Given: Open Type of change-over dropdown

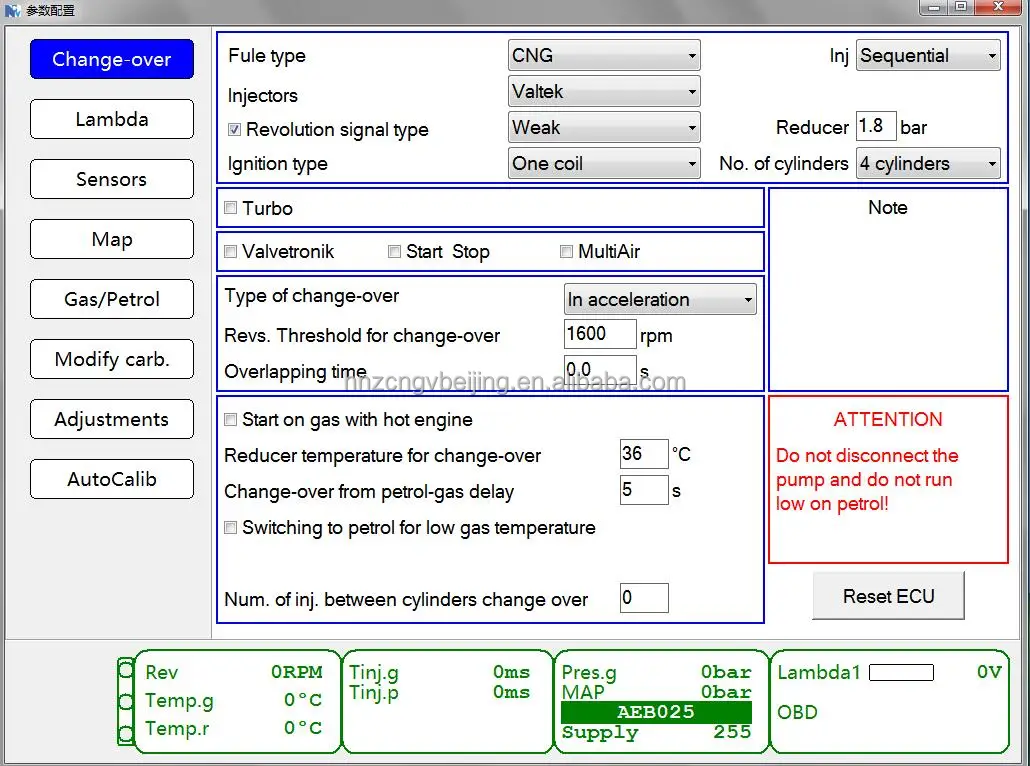Looking at the screenshot, I should pos(660,300).
